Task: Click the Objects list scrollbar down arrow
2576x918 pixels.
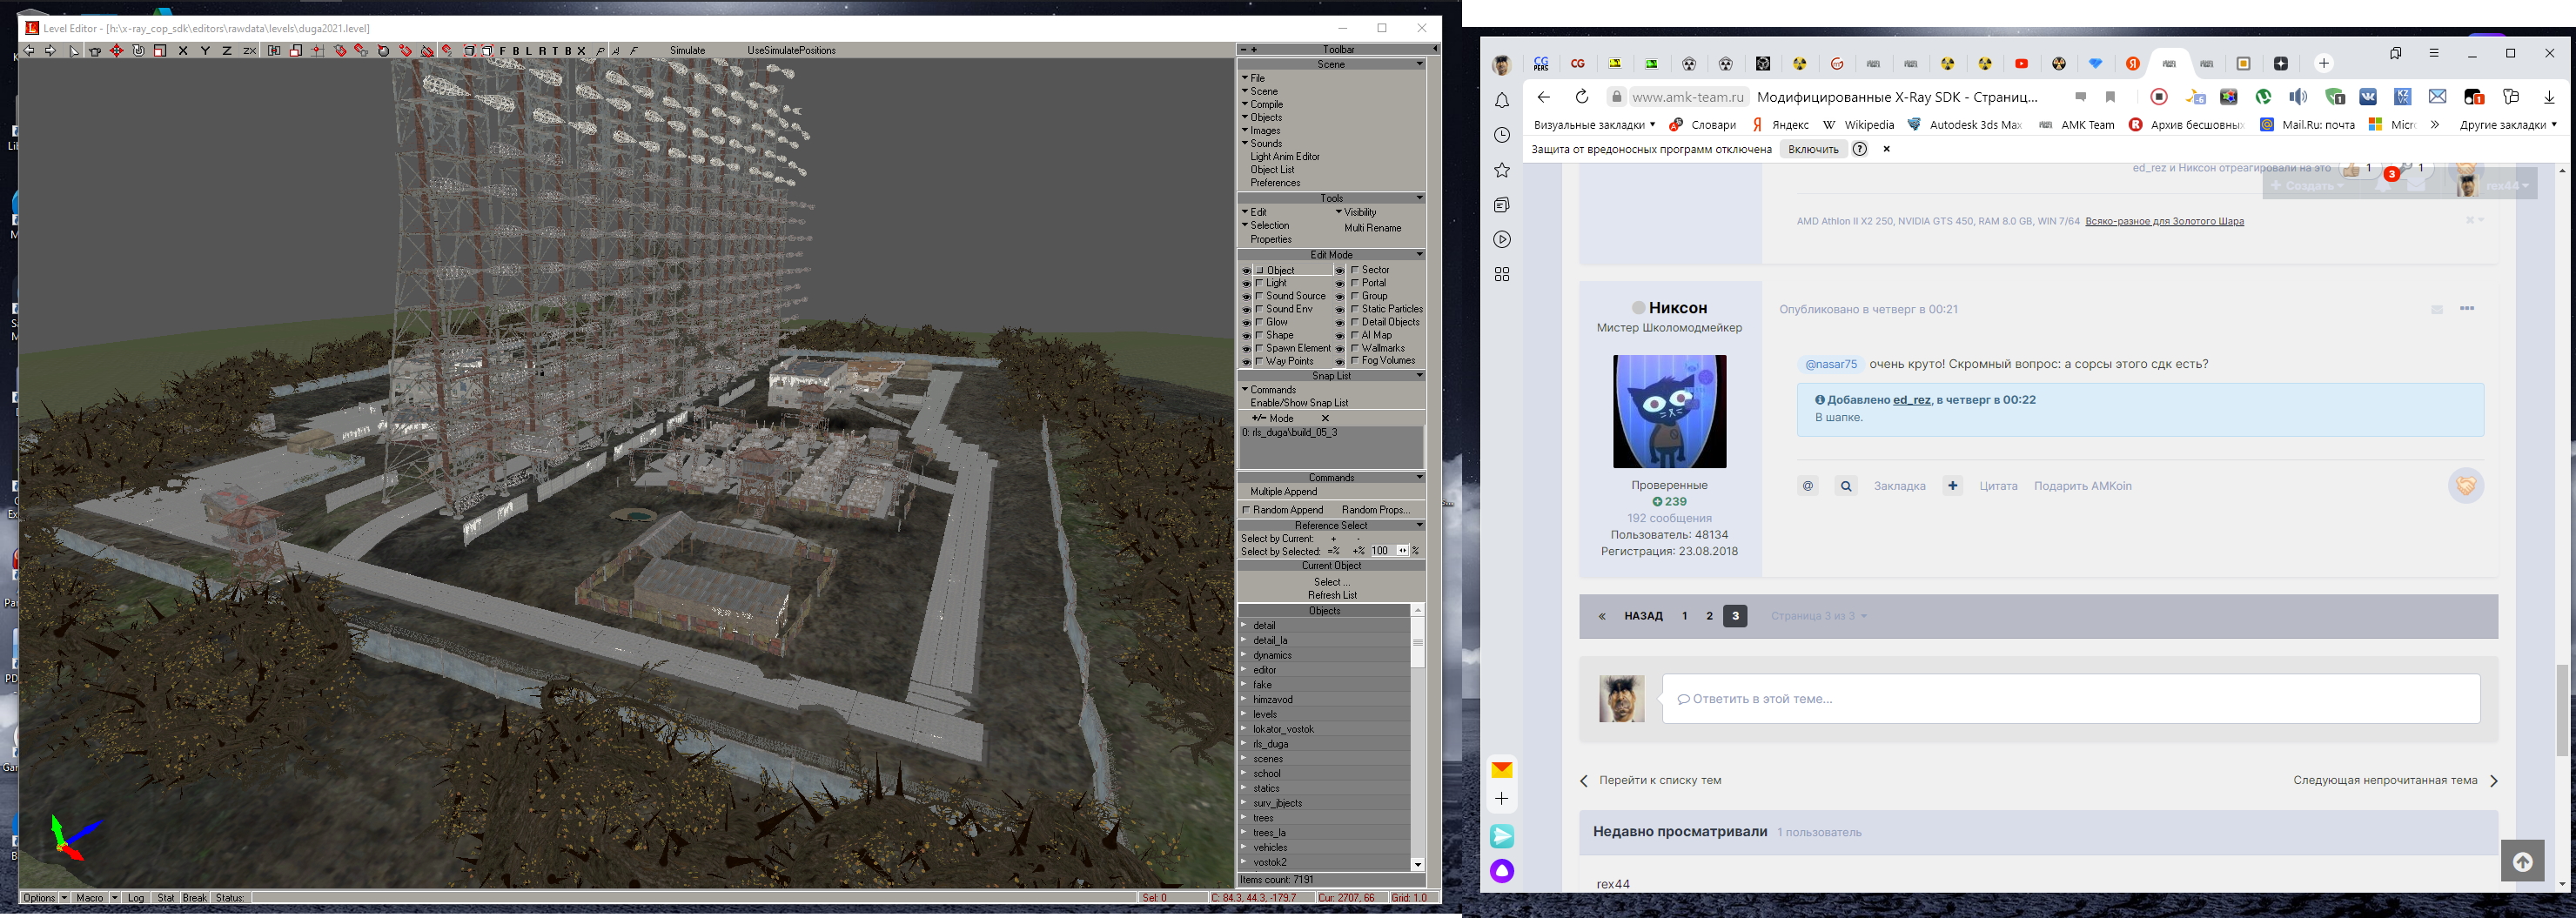Action: pos(1417,864)
